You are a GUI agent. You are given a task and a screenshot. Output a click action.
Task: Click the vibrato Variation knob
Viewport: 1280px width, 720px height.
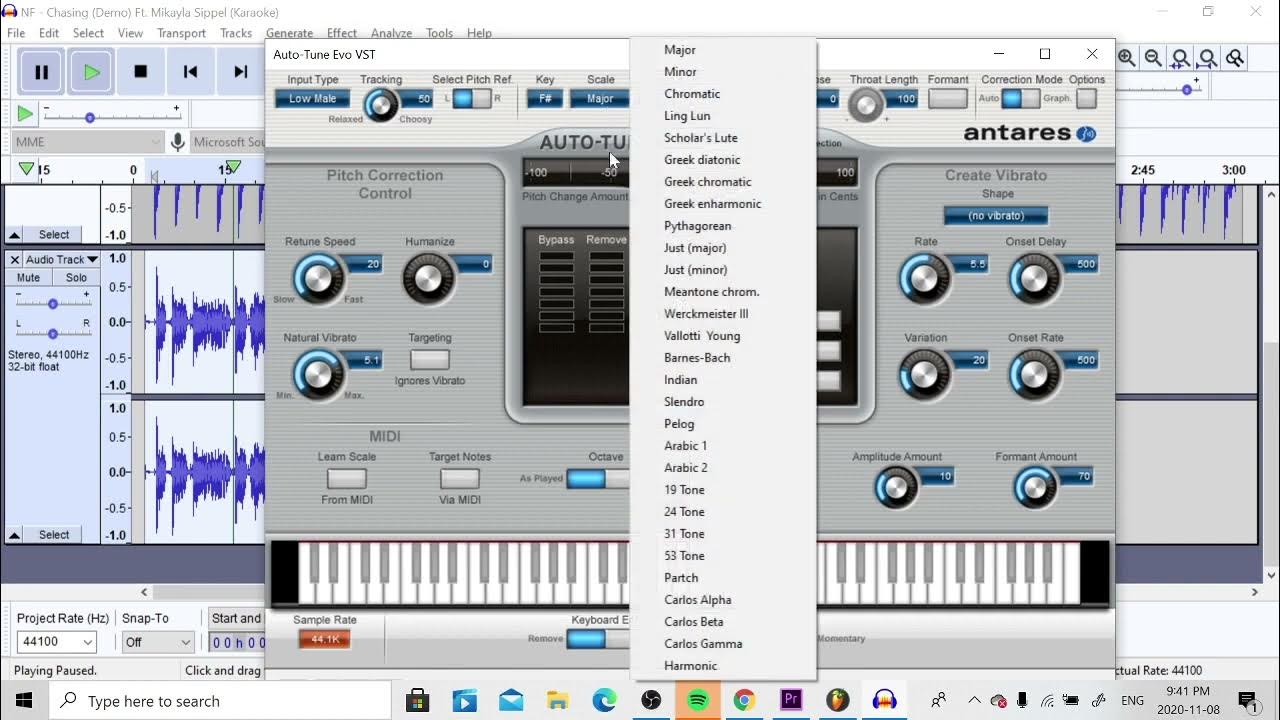click(923, 375)
